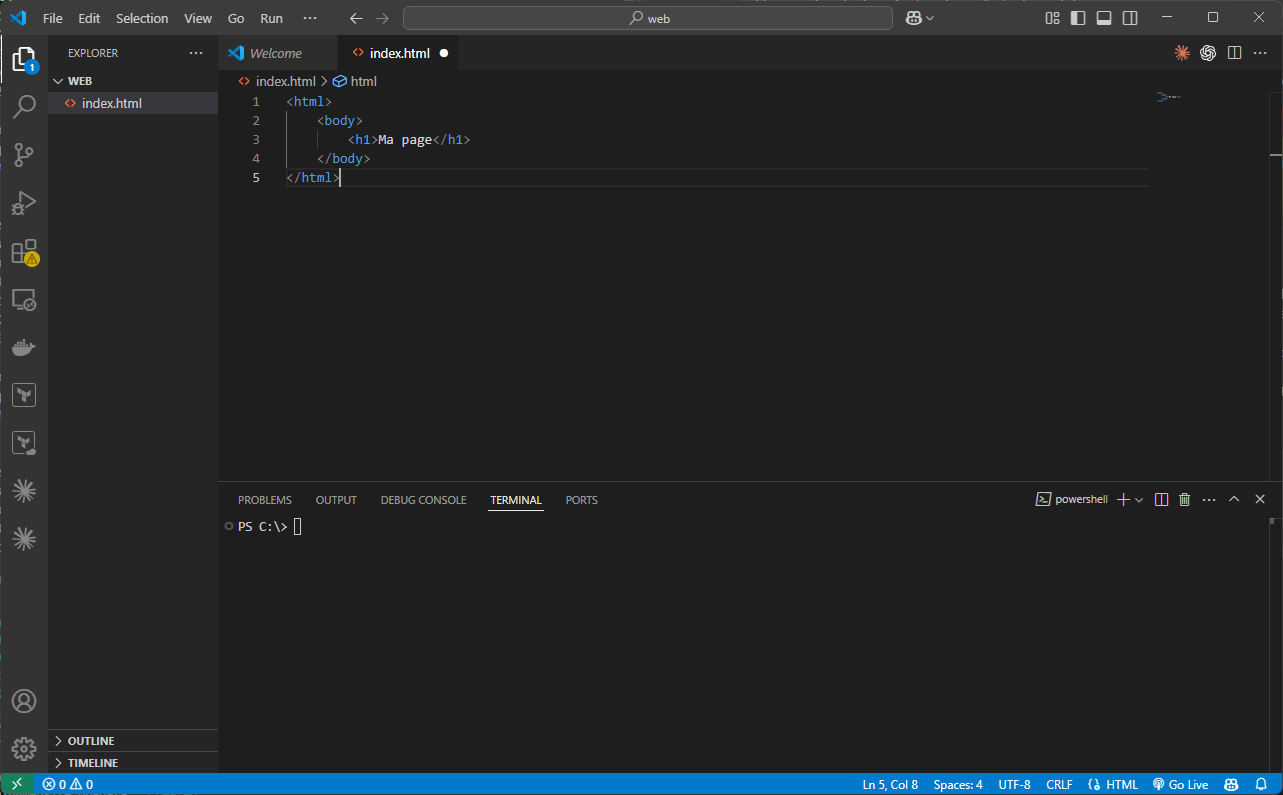
Task: Select the index.html editor tab
Action: tap(398, 53)
